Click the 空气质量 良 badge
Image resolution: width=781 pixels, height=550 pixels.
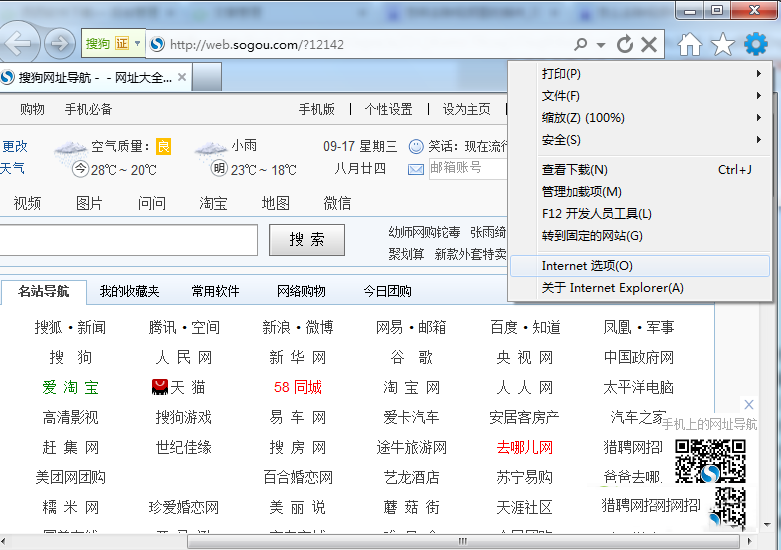163,146
